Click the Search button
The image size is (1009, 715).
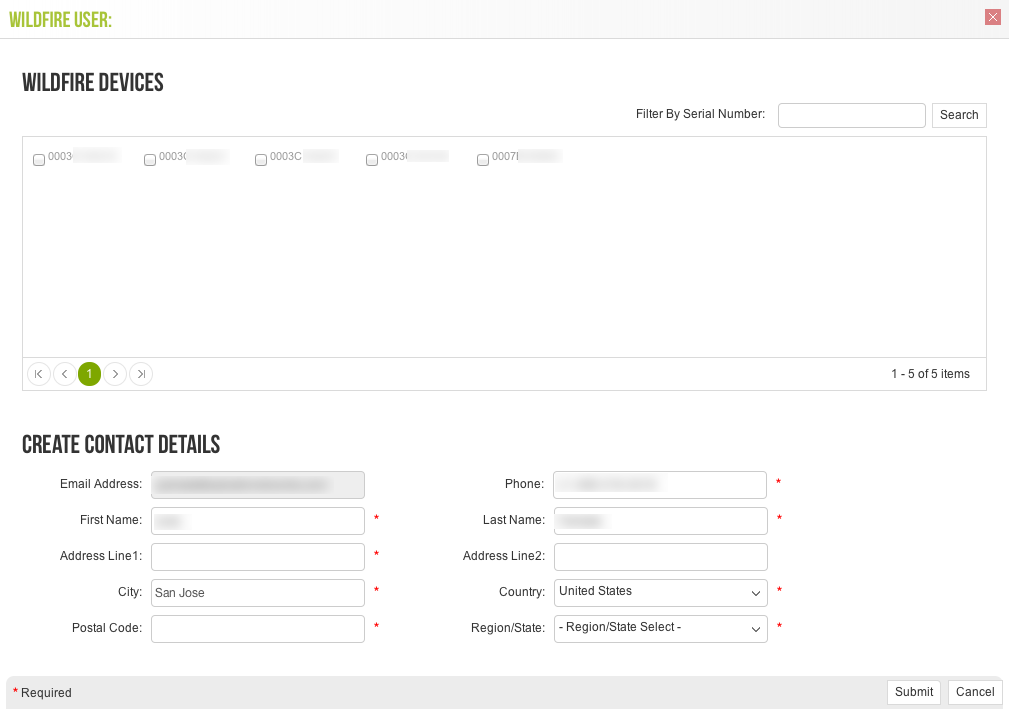[959, 115]
